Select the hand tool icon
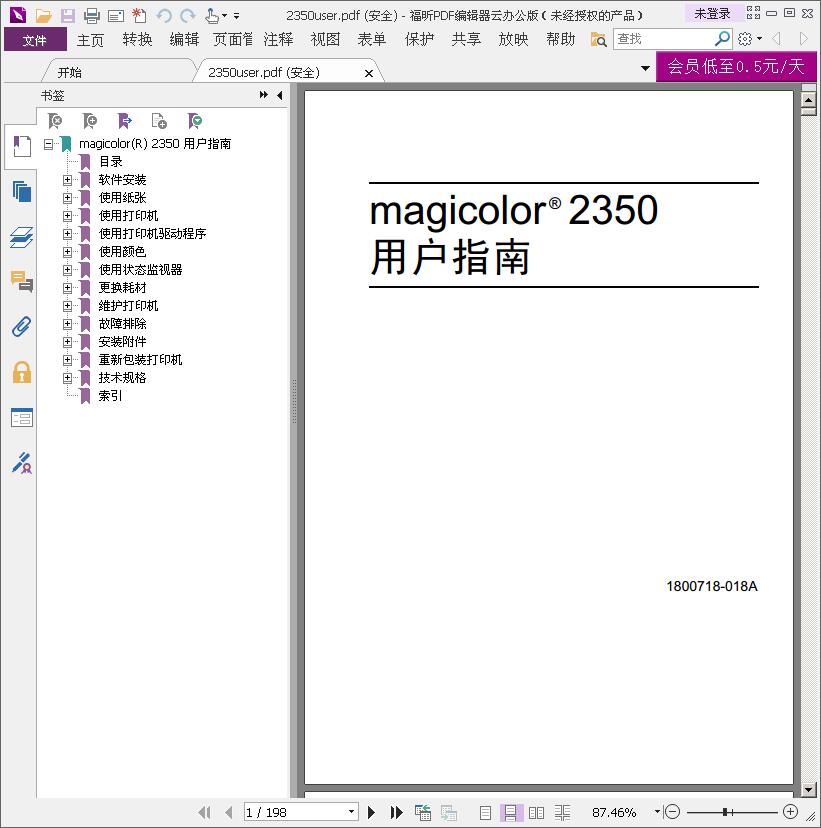Viewport: 821px width, 828px height. pos(212,16)
